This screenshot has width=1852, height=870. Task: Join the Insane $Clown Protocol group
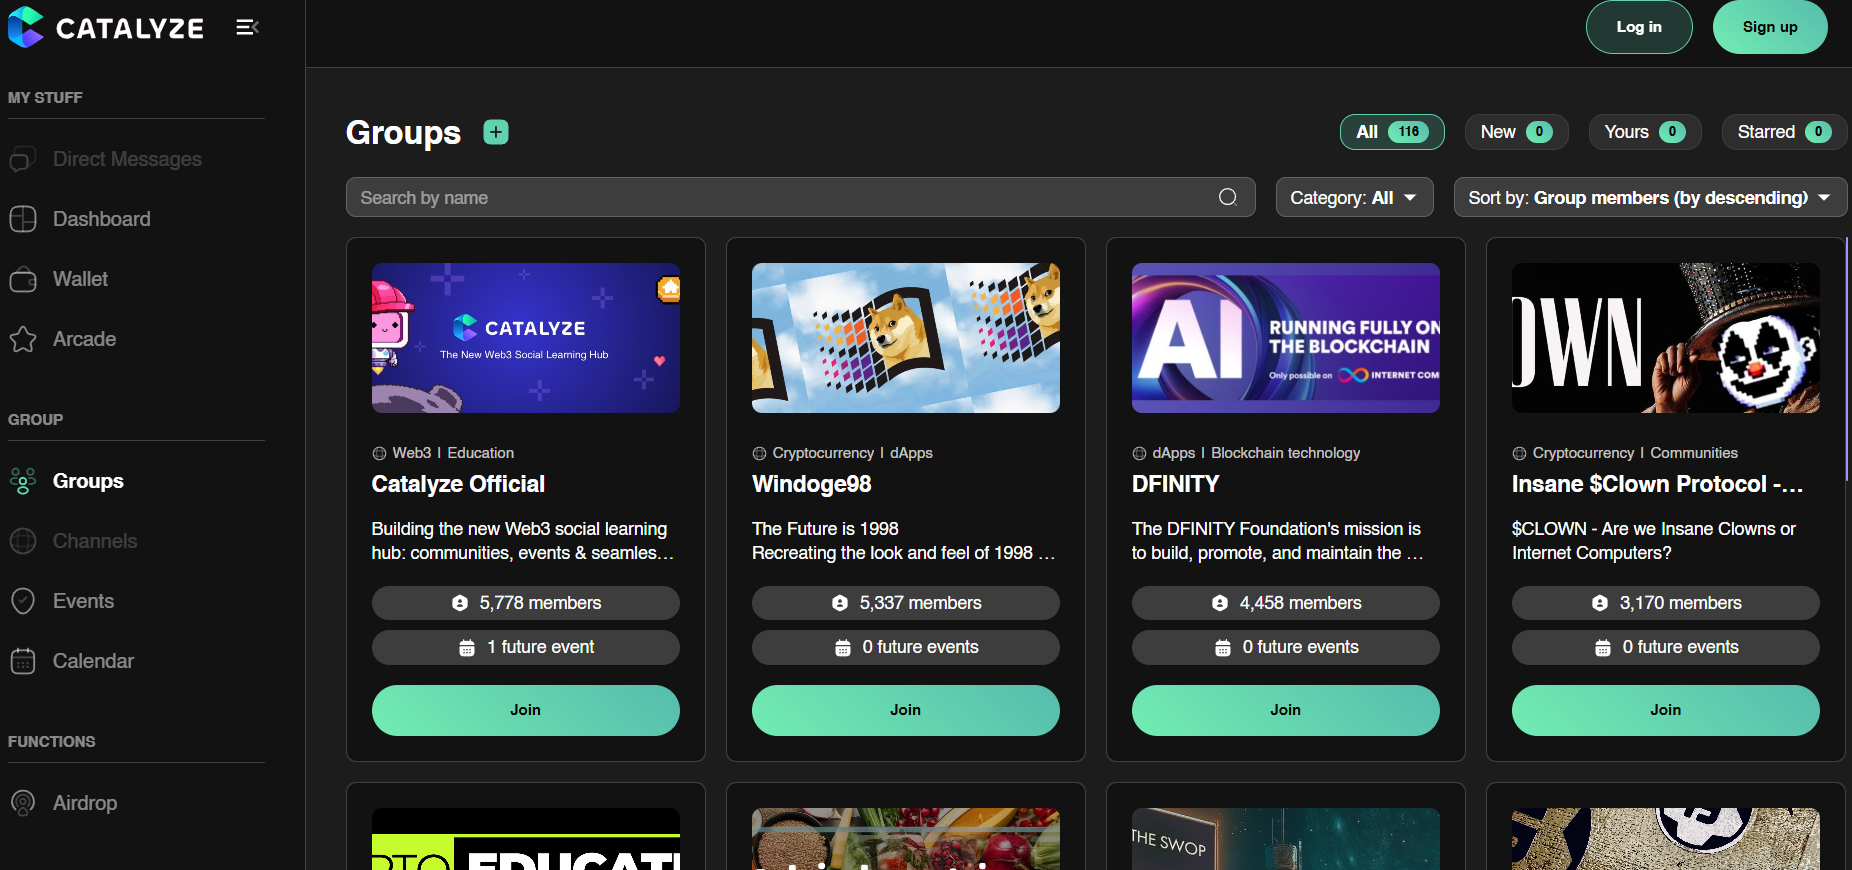1666,710
